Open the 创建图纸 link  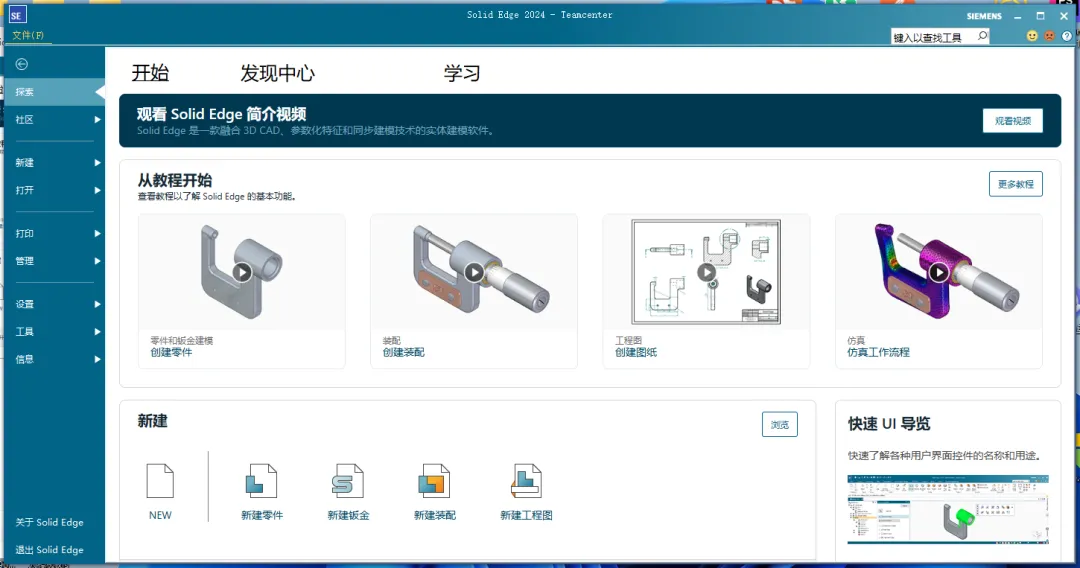[x=636, y=353]
